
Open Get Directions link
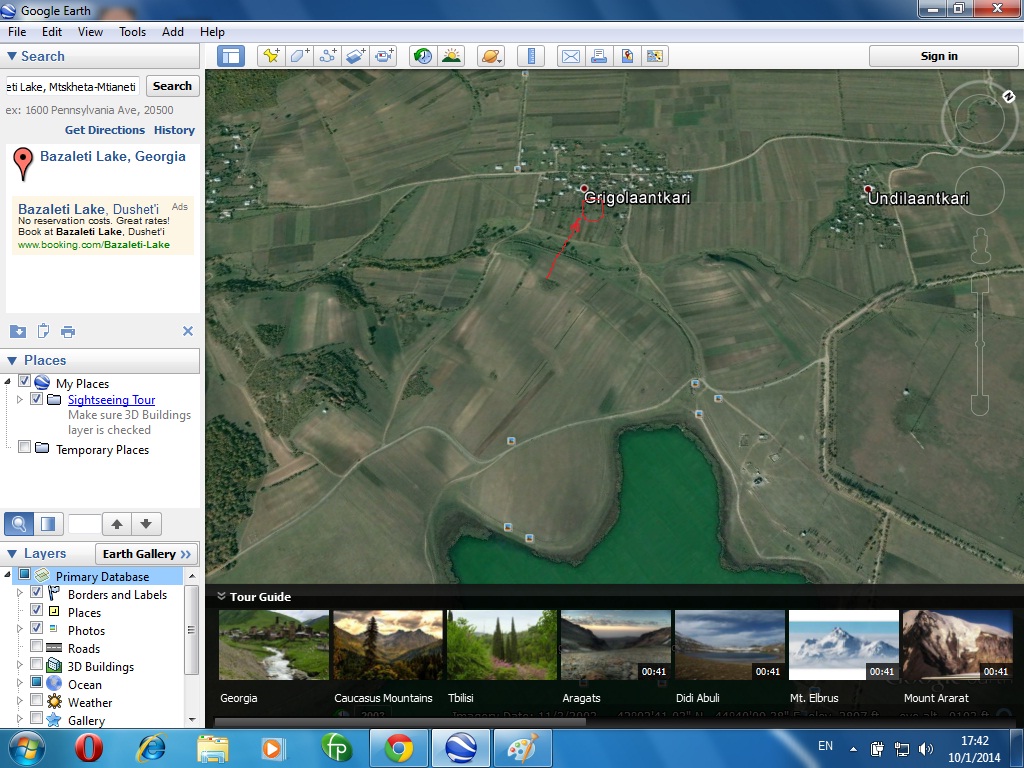(x=104, y=130)
